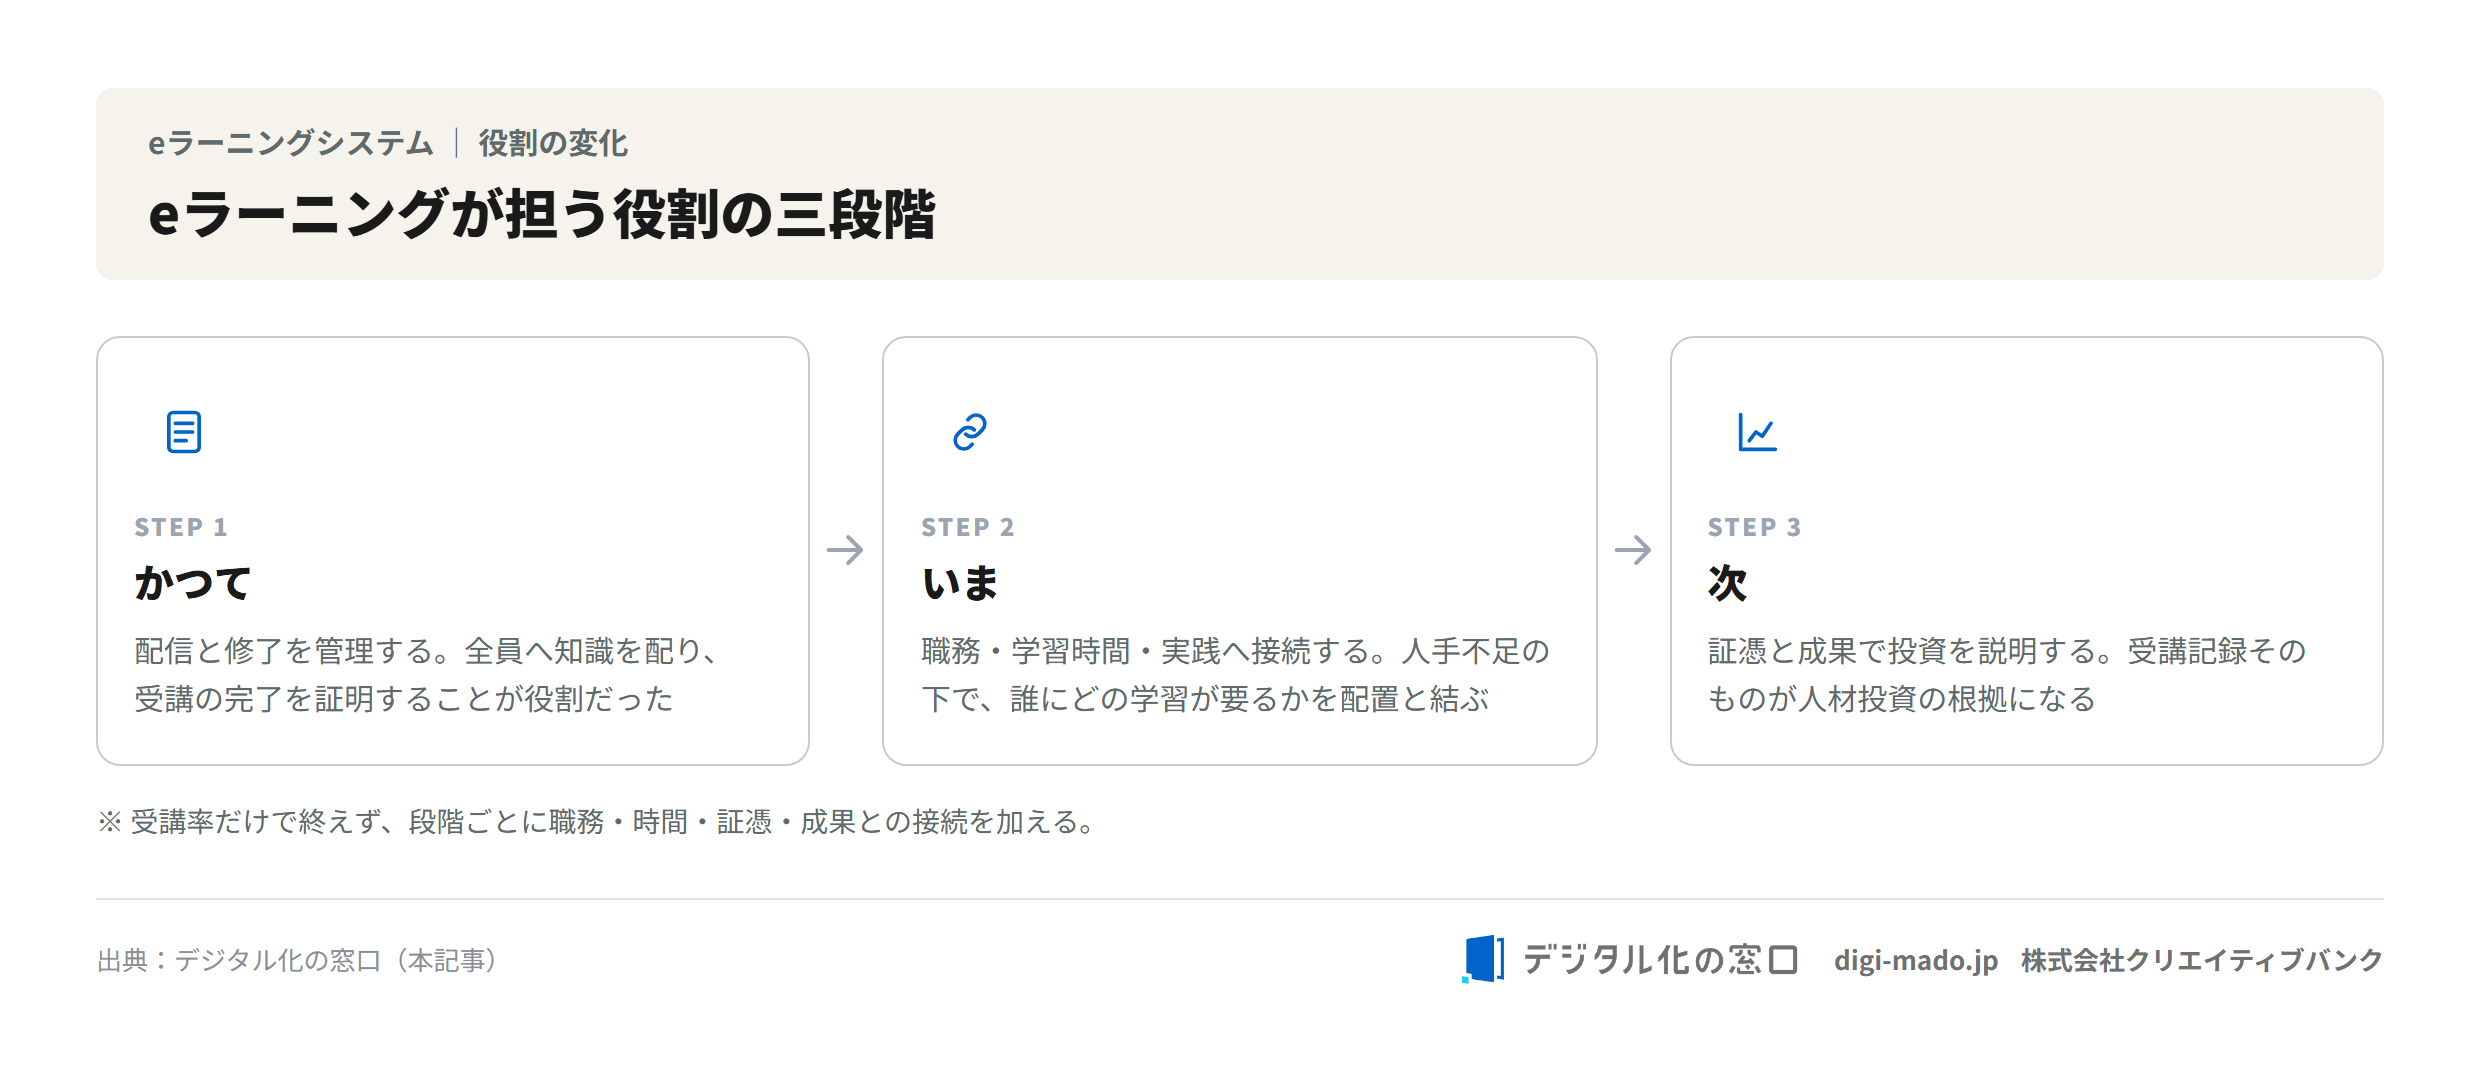
Task: Select the STEP 3 label
Action: coord(1755,527)
